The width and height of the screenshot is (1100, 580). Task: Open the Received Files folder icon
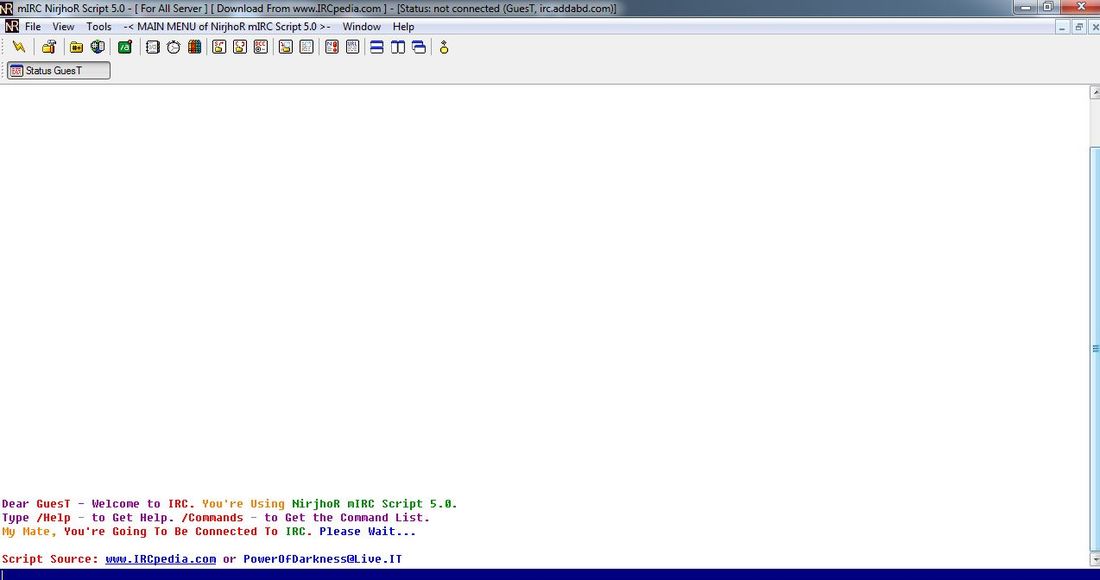point(286,47)
